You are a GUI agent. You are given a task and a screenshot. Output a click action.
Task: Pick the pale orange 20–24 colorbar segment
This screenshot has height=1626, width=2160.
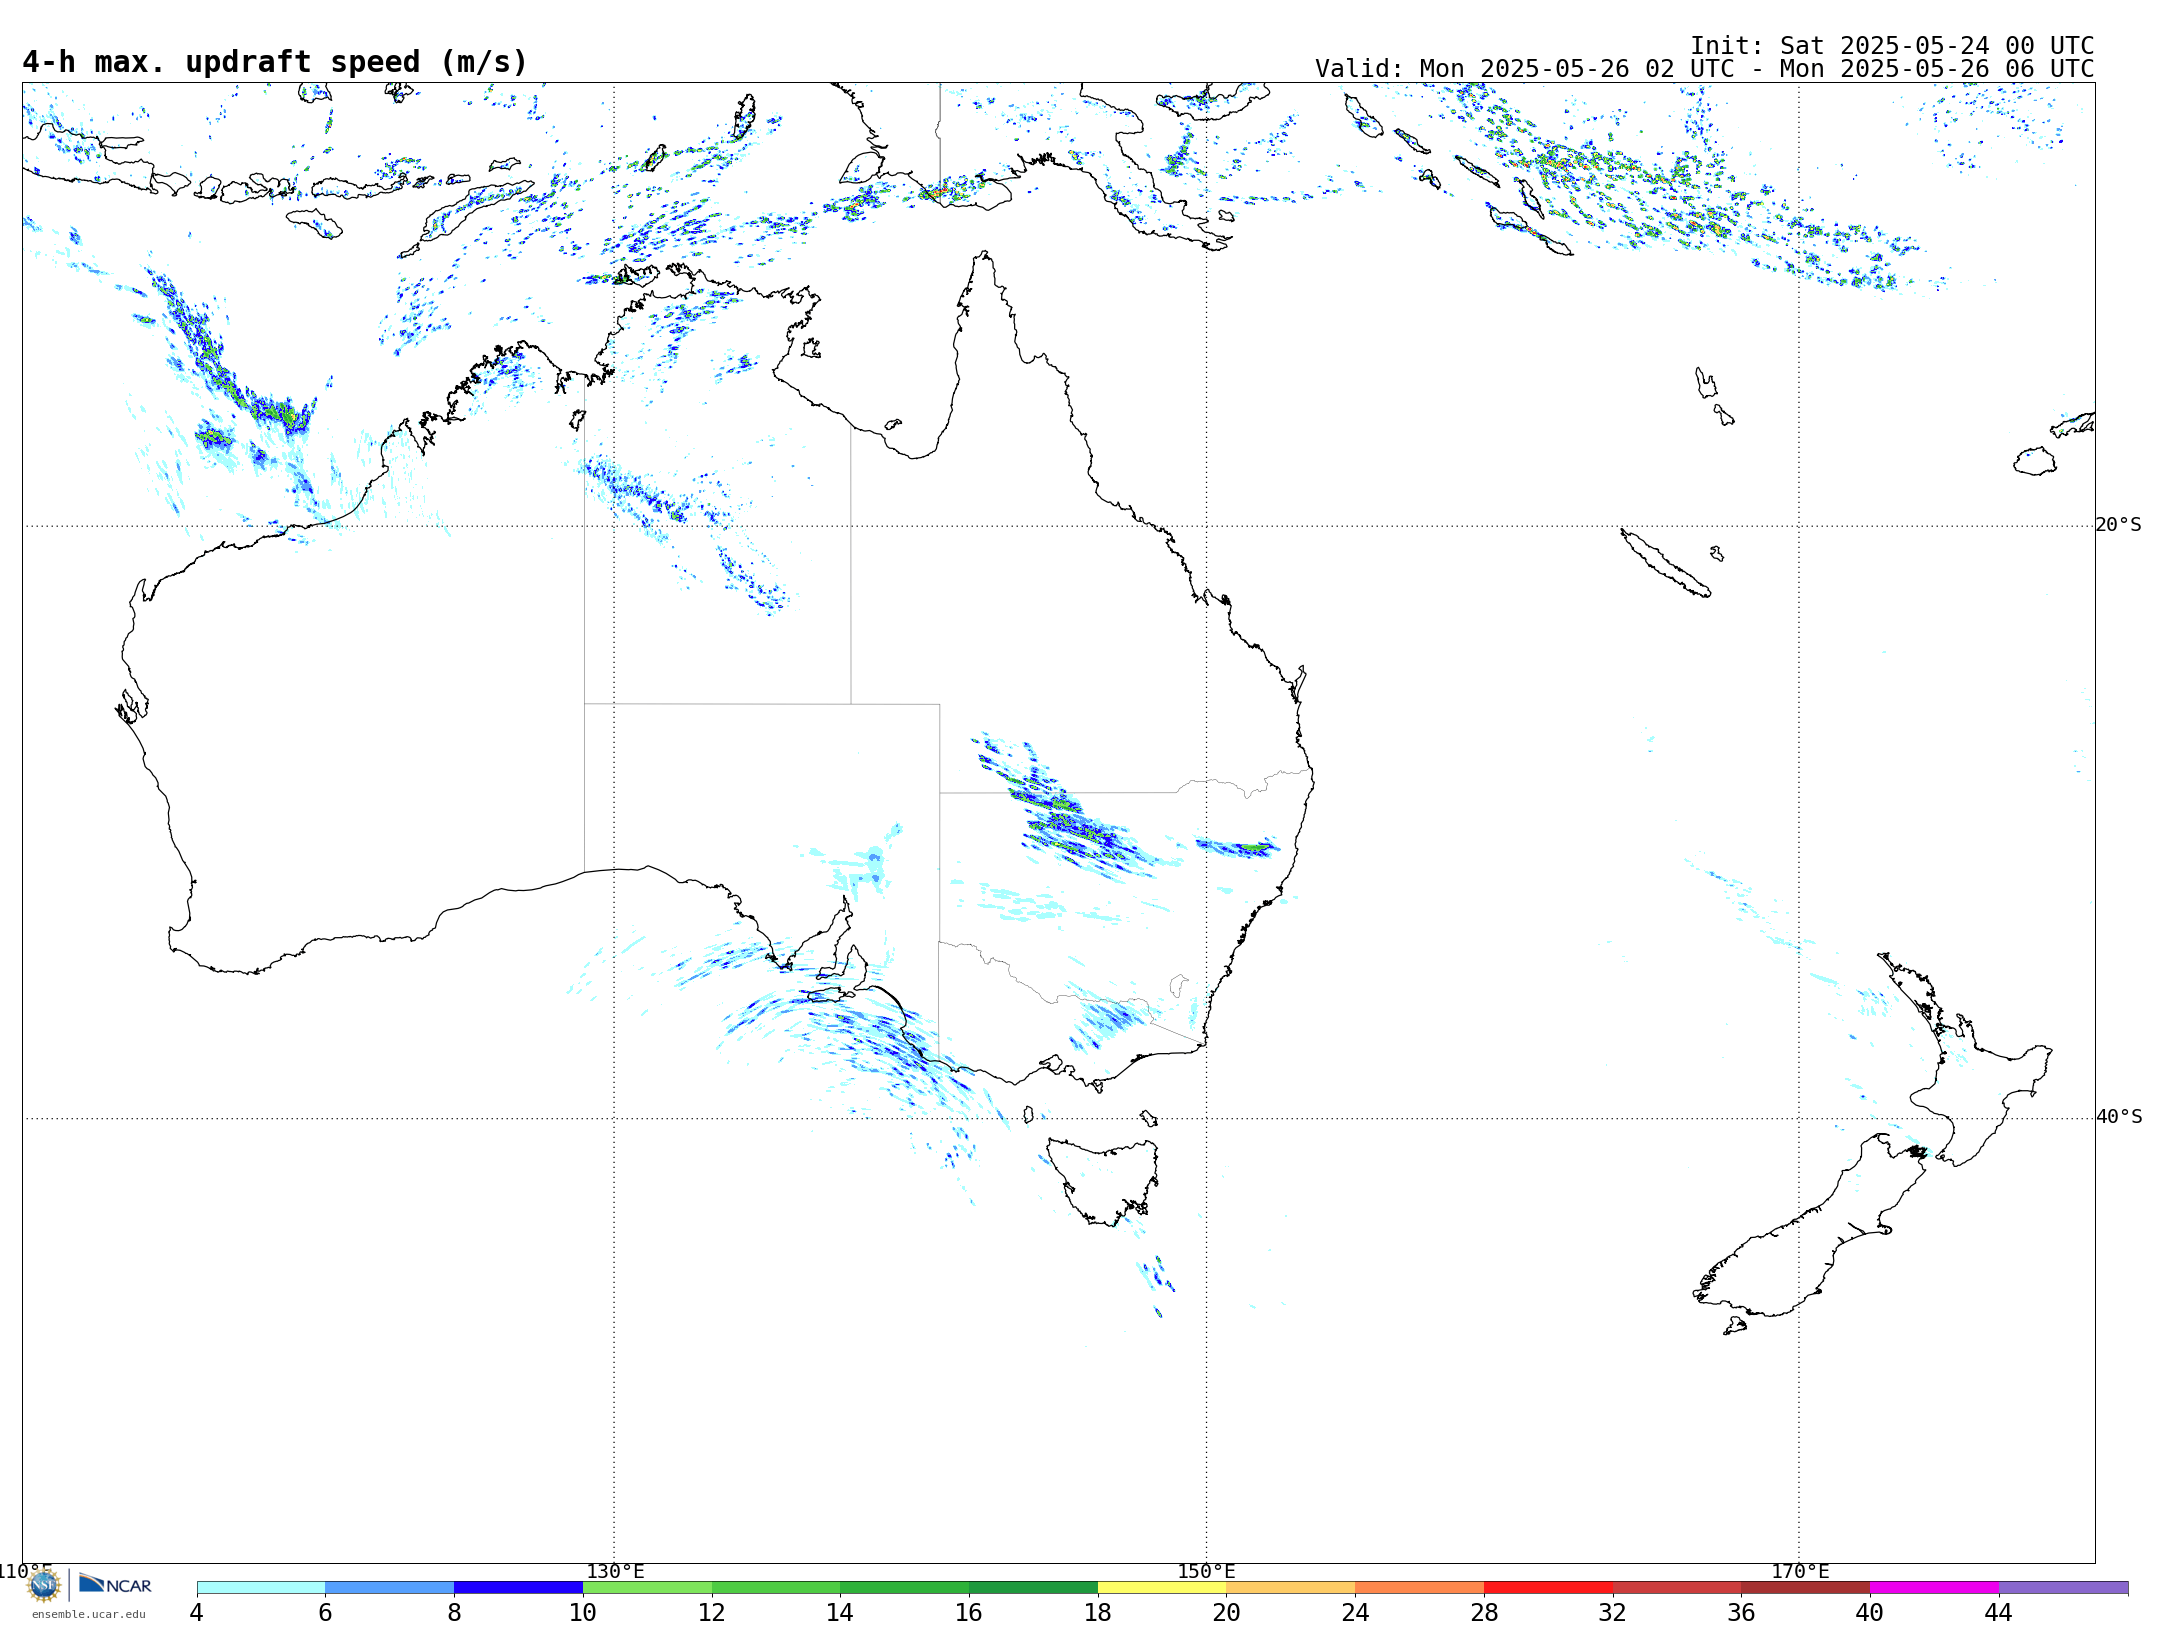1291,1588
